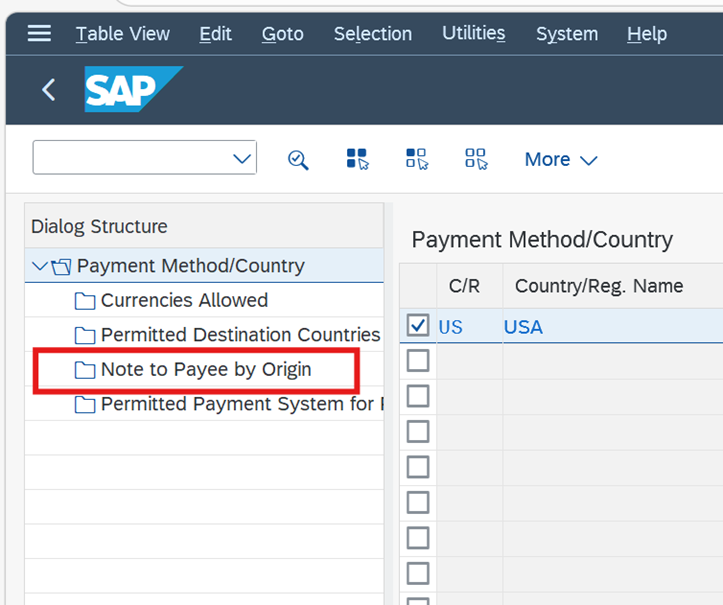Select Permitted Payment System node
This screenshot has width=723, height=605.
(x=242, y=404)
